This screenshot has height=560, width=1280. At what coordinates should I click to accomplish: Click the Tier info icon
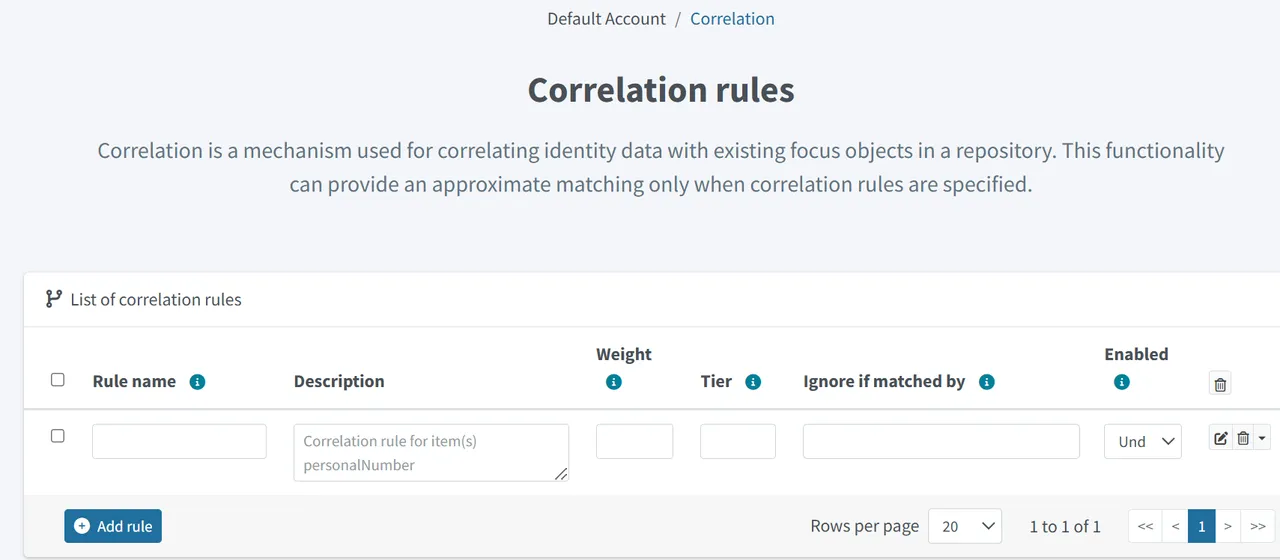coord(754,382)
